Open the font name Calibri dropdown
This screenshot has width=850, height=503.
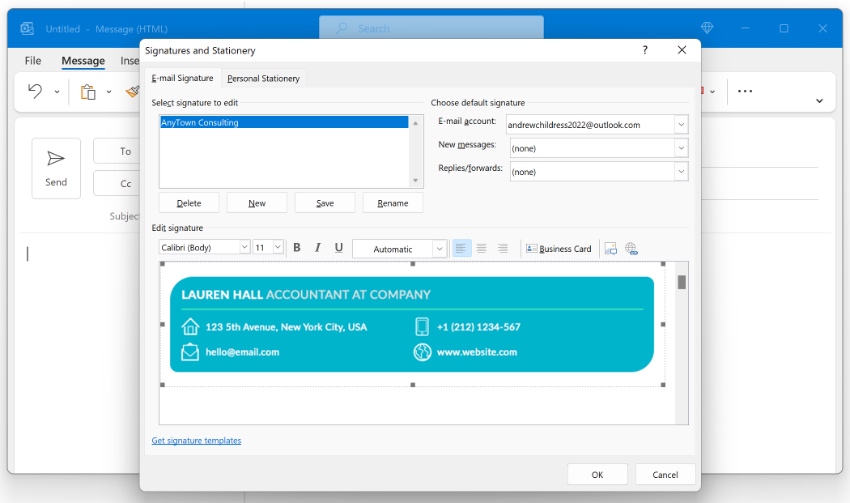point(244,247)
